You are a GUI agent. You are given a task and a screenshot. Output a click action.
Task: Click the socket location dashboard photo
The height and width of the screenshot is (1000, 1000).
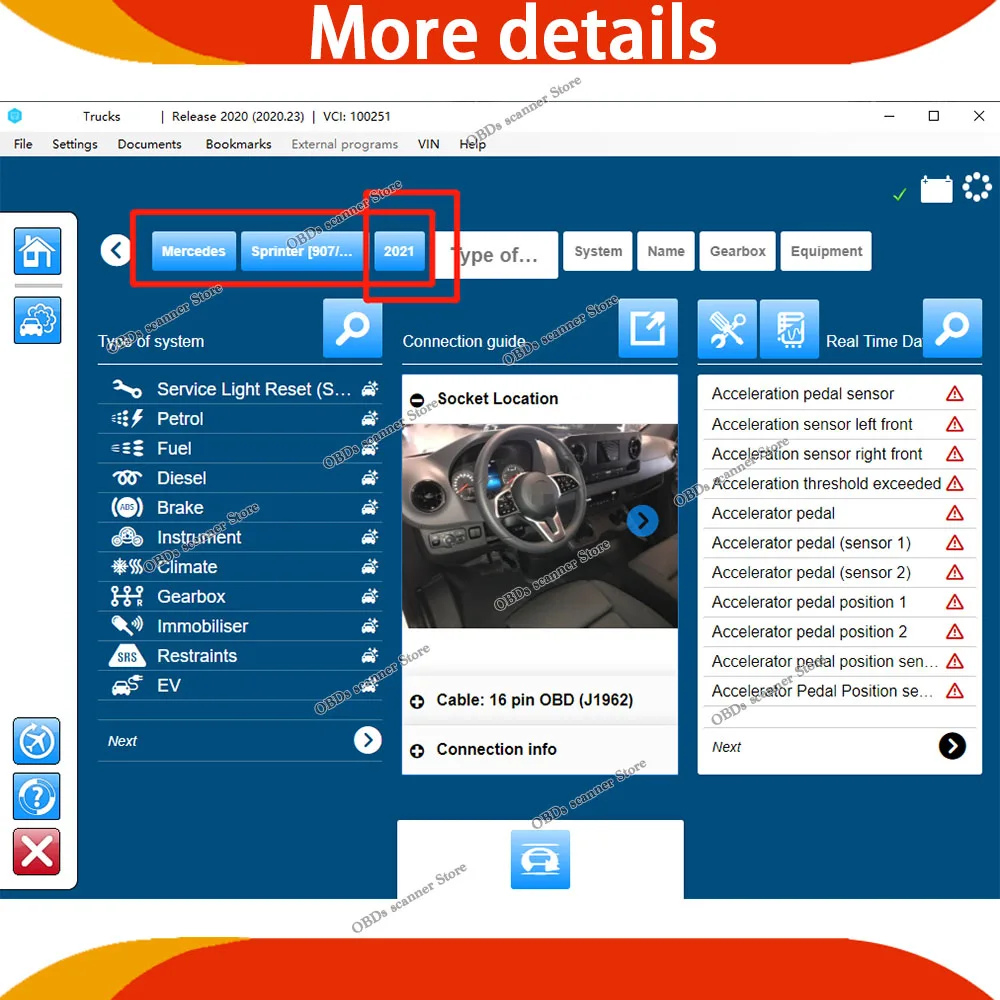click(540, 526)
